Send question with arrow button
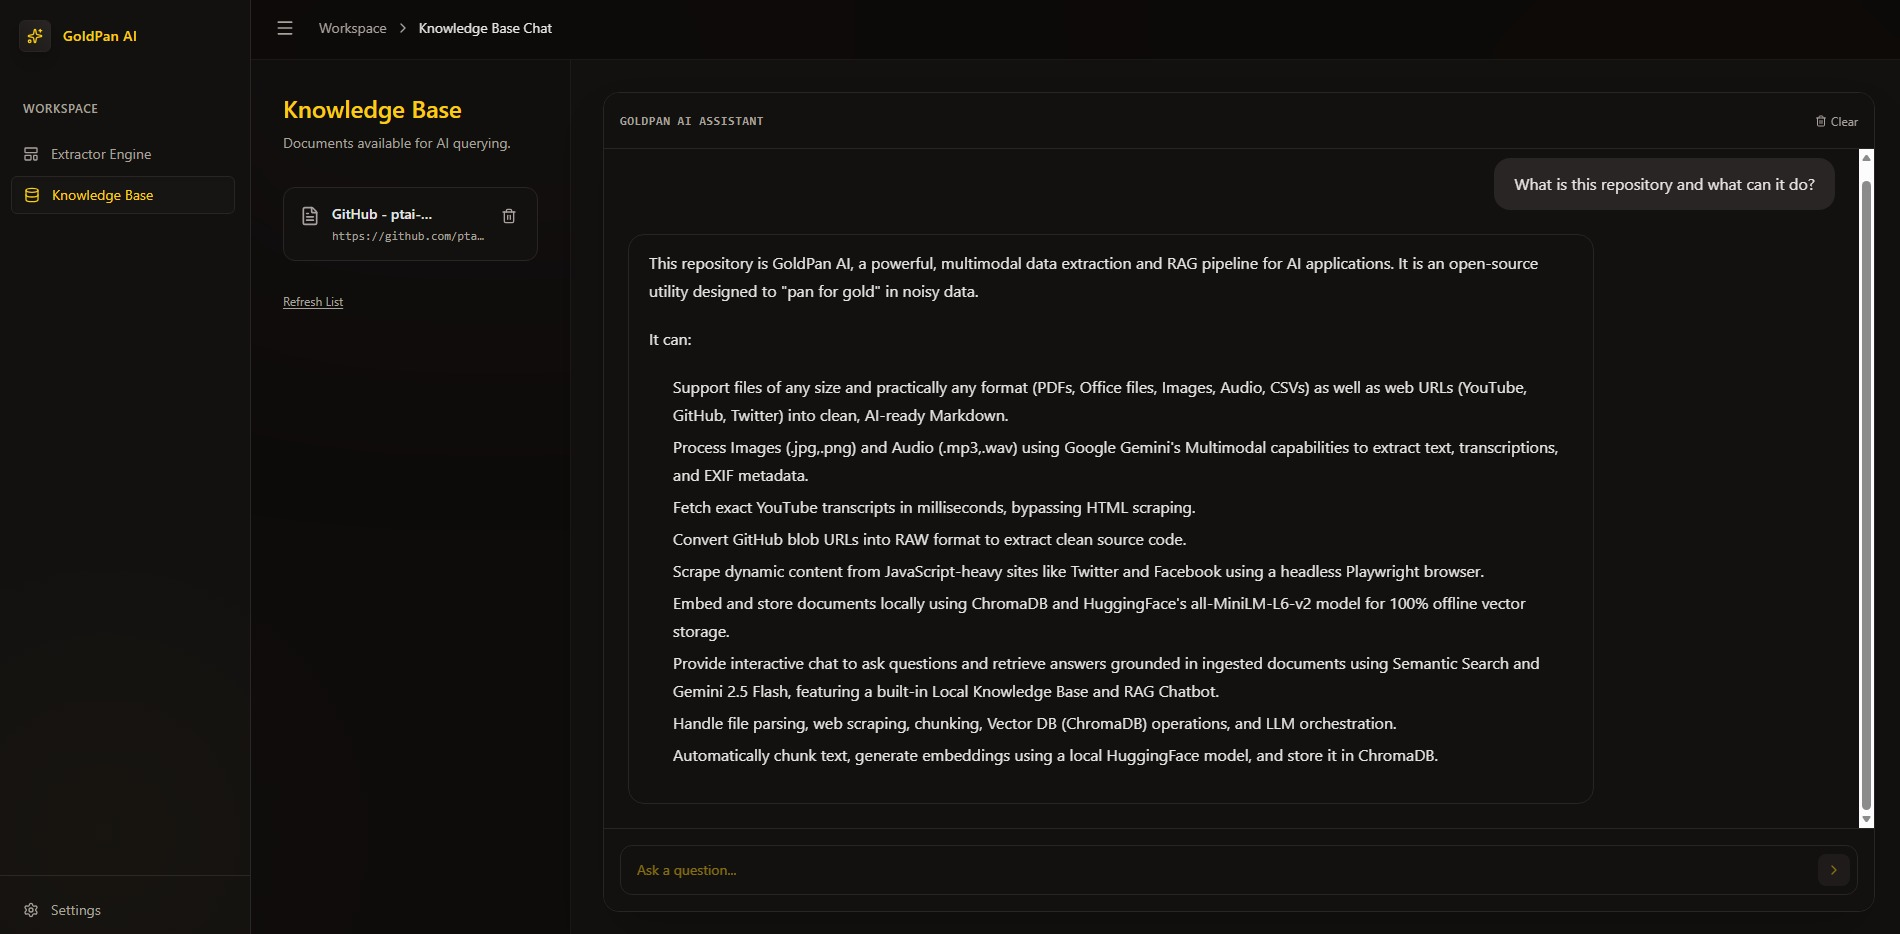Image resolution: width=1900 pixels, height=934 pixels. pos(1833,870)
